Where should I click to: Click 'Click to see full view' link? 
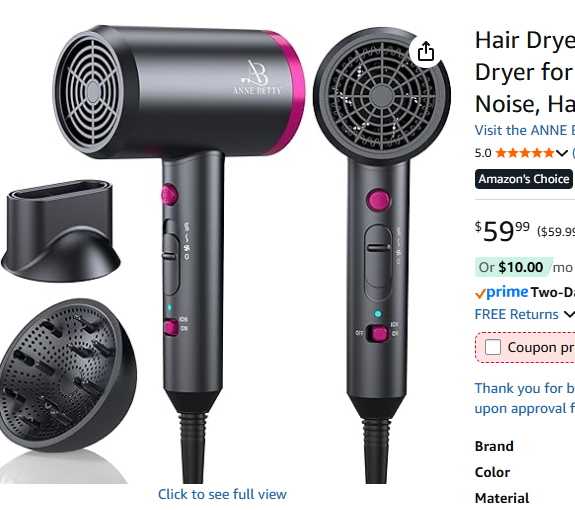coord(222,494)
